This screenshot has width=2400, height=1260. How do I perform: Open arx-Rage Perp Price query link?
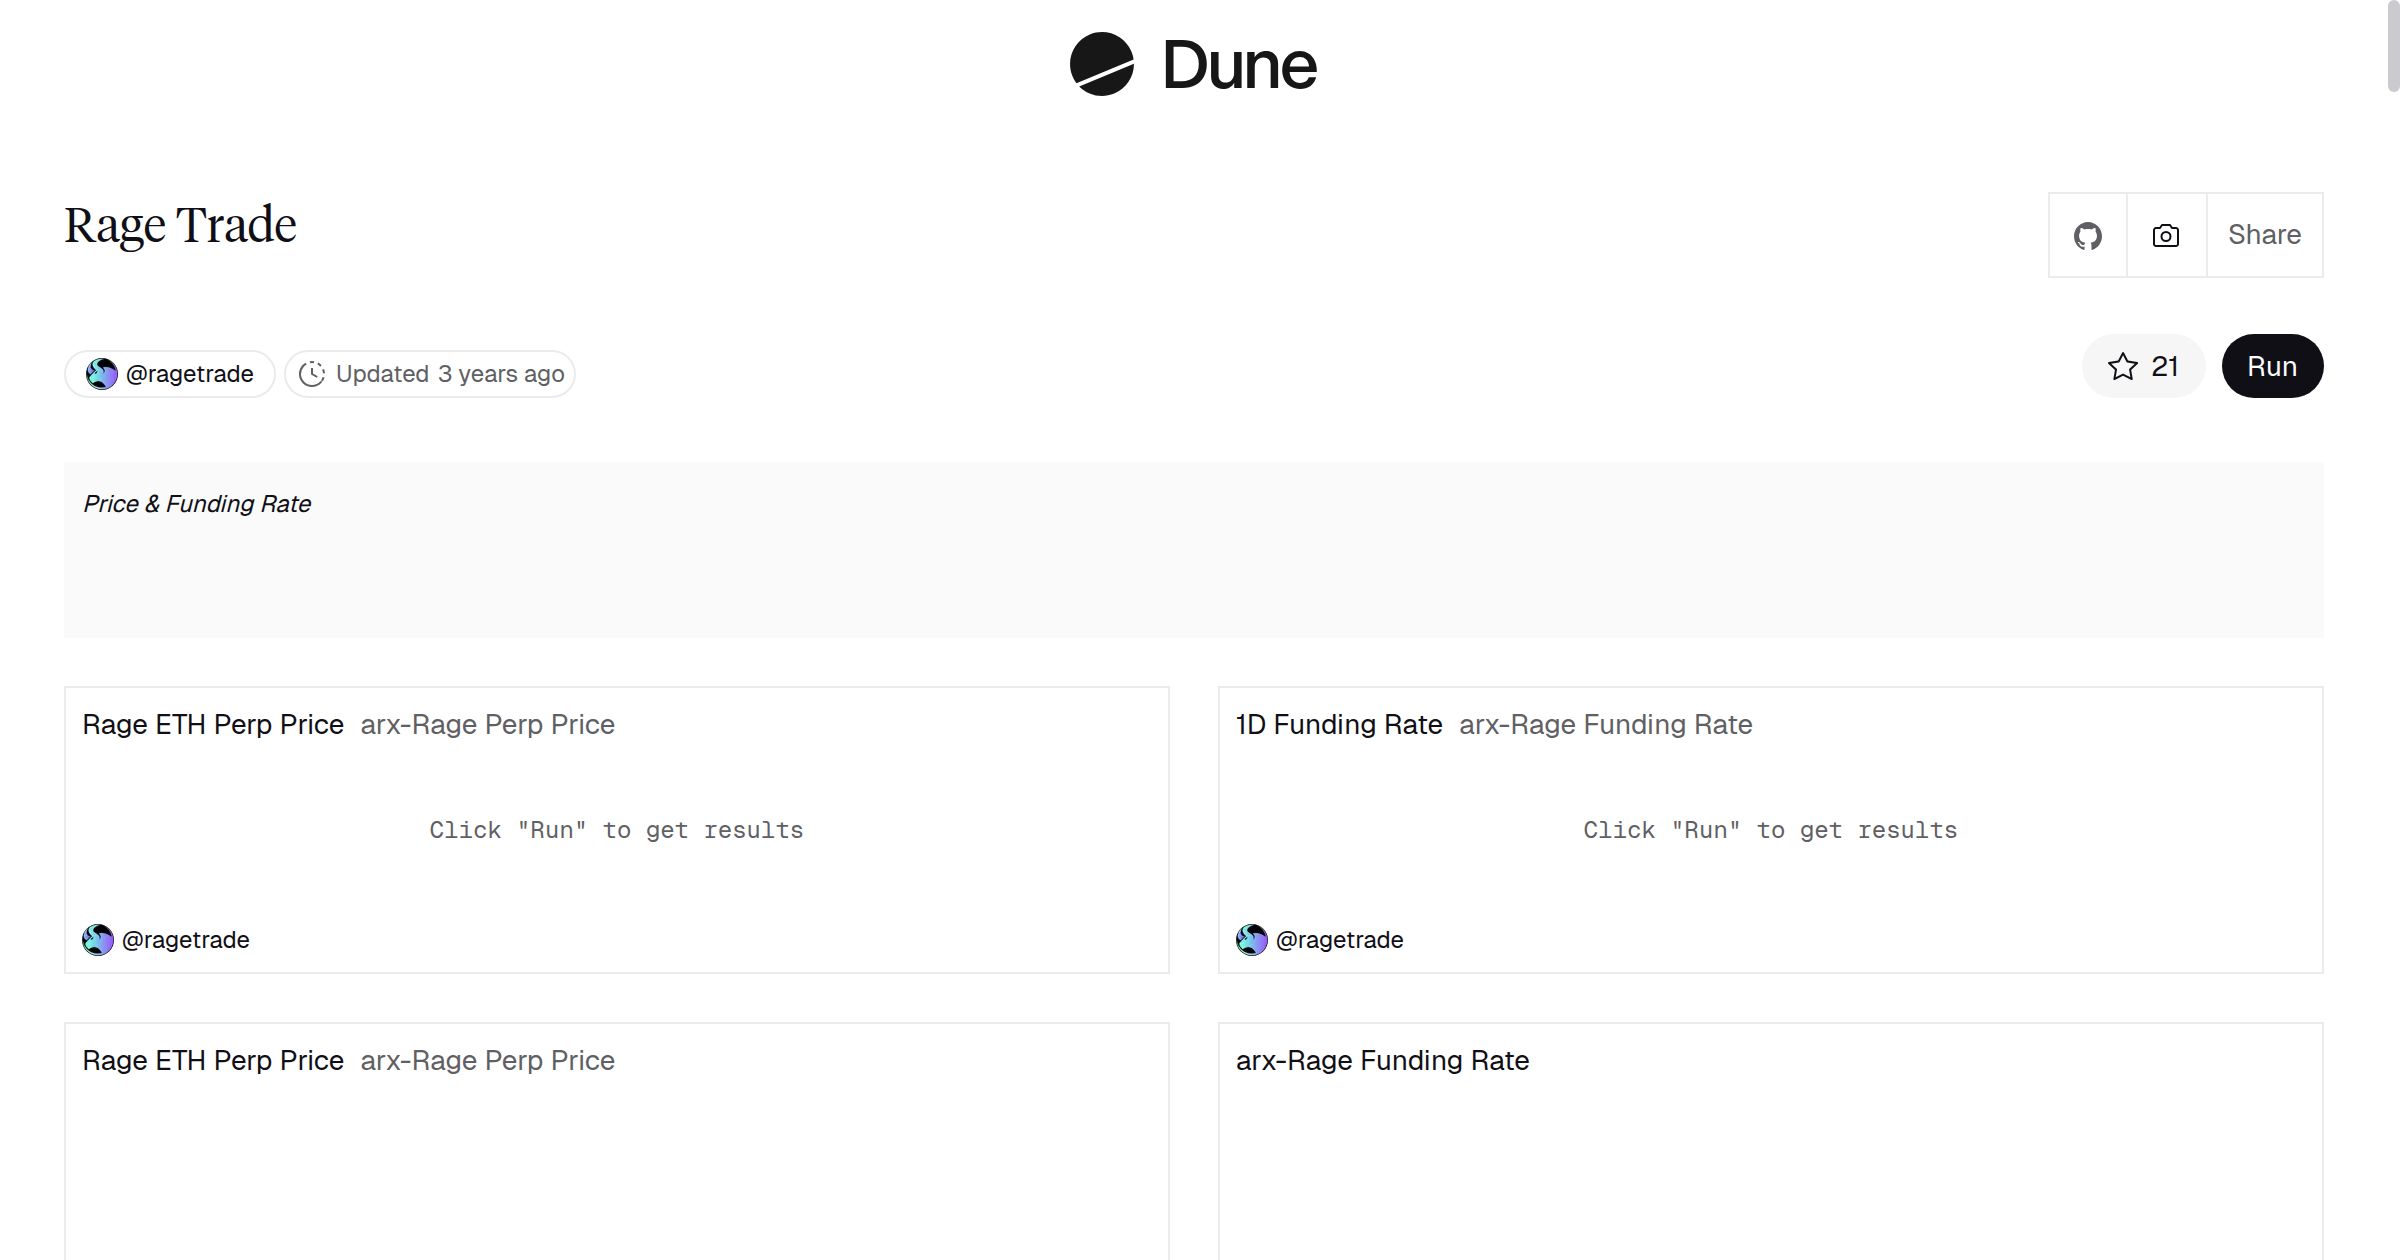[487, 724]
